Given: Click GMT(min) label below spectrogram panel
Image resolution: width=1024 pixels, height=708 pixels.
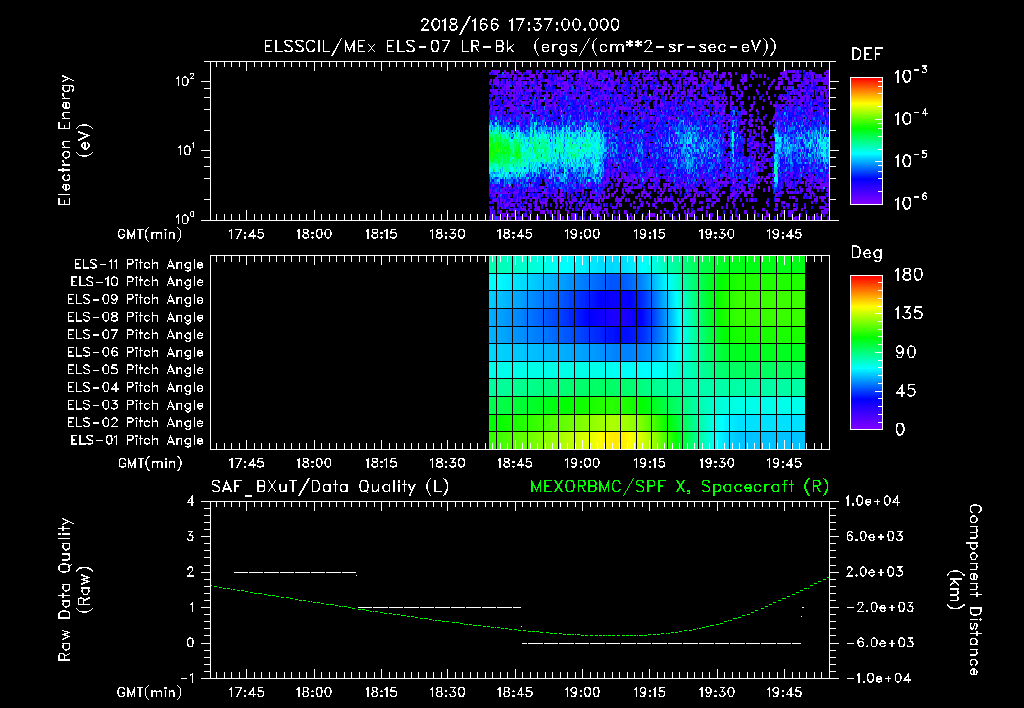Looking at the screenshot, I should 150,234.
